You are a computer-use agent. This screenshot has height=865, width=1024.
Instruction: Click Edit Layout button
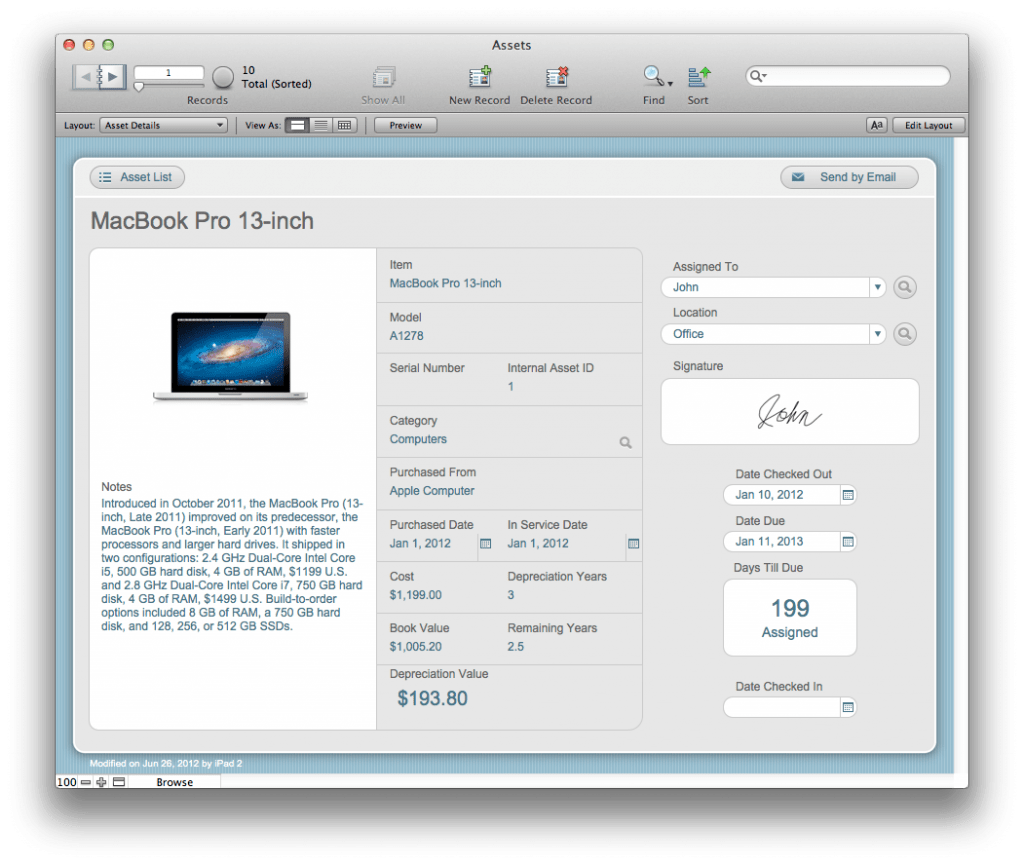[928, 125]
